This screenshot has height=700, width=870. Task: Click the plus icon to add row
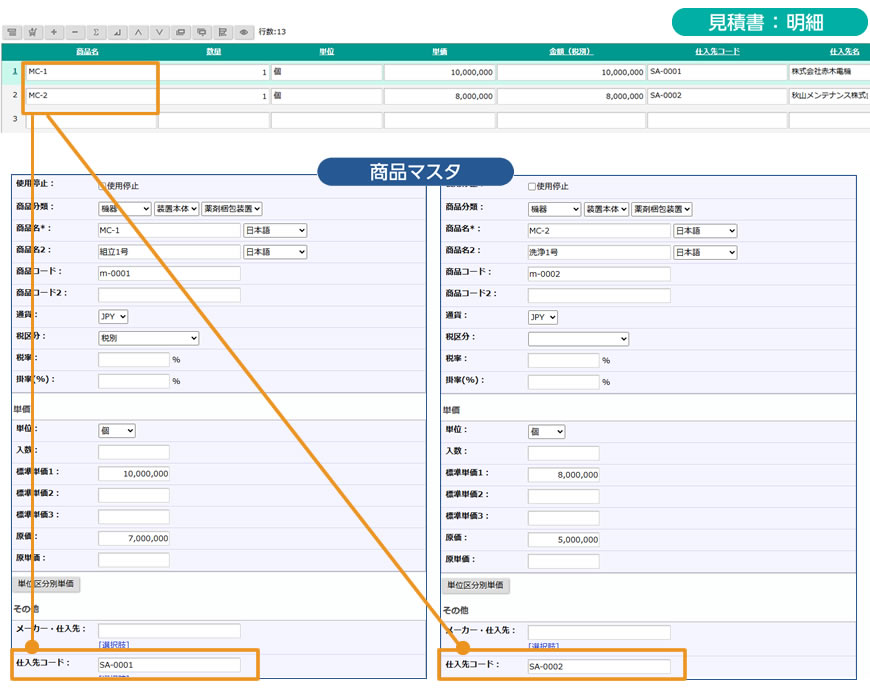pos(54,32)
